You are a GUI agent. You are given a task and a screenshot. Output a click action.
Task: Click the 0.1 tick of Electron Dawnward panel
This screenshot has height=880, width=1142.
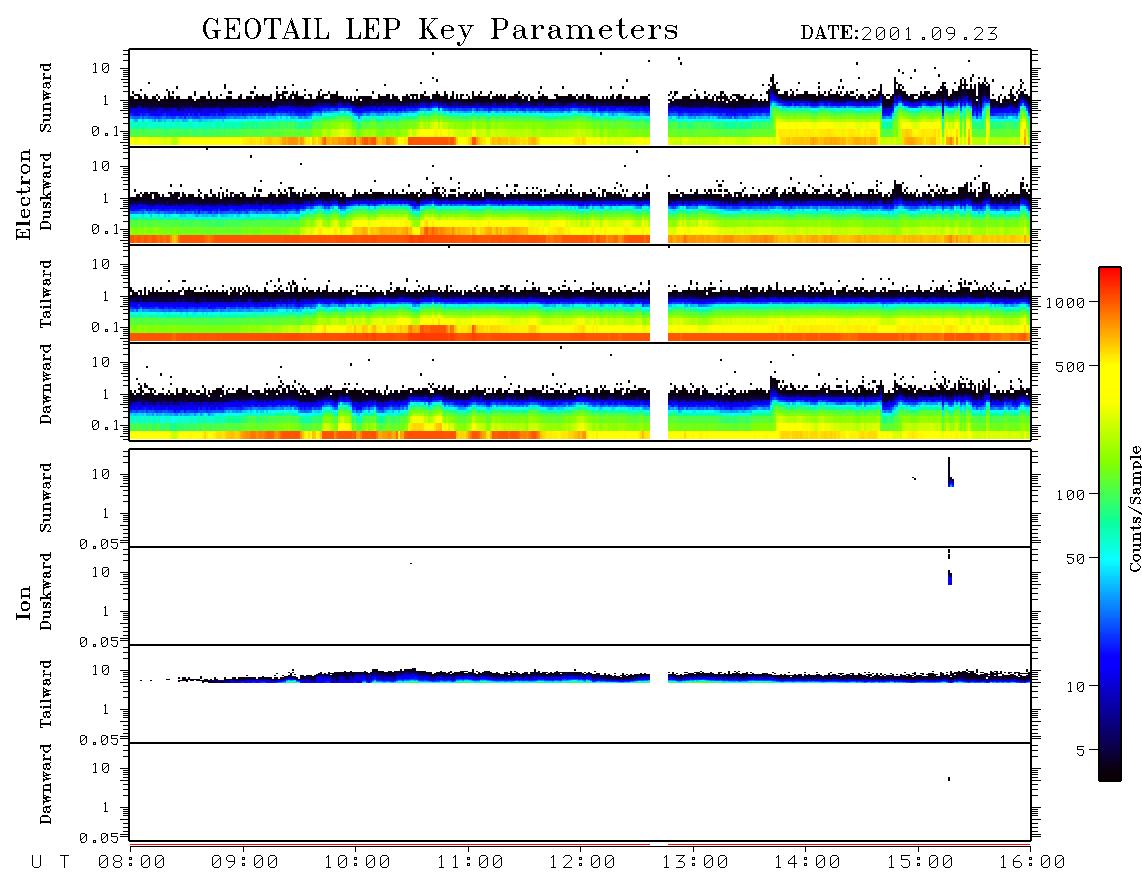[104, 425]
